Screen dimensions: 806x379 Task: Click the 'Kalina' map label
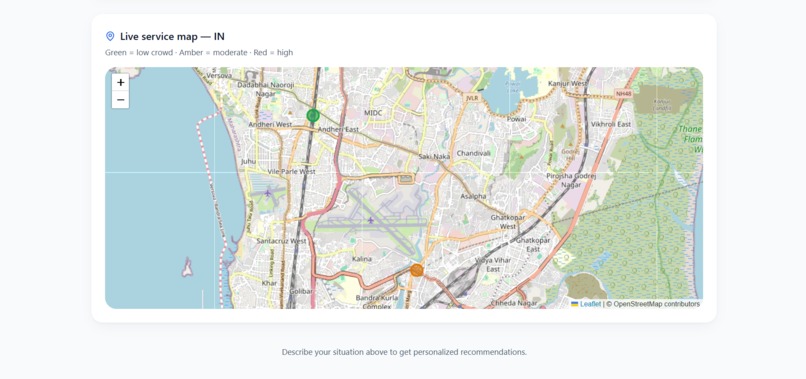[362, 259]
